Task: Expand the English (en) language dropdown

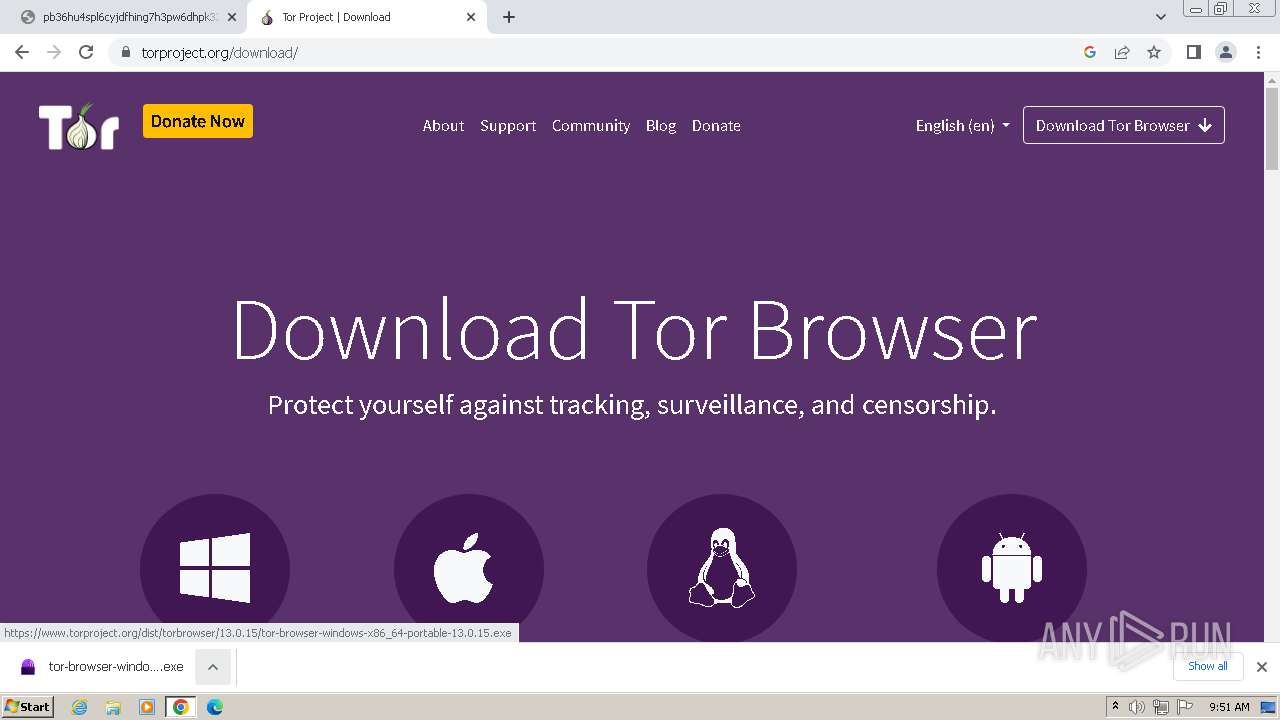Action: (963, 126)
